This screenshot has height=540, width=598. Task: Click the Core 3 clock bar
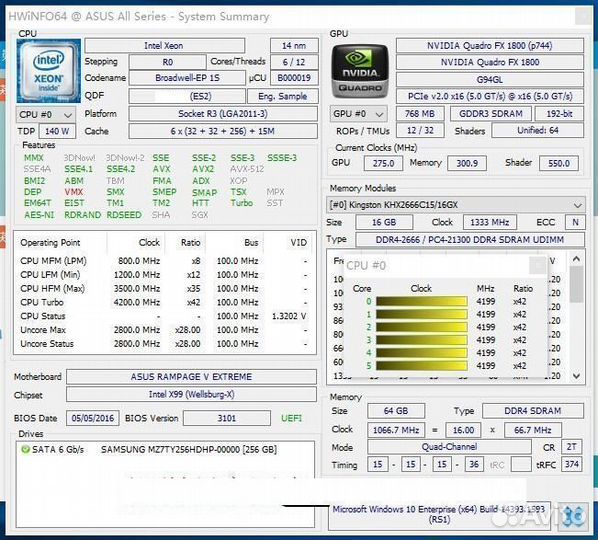[x=421, y=340]
